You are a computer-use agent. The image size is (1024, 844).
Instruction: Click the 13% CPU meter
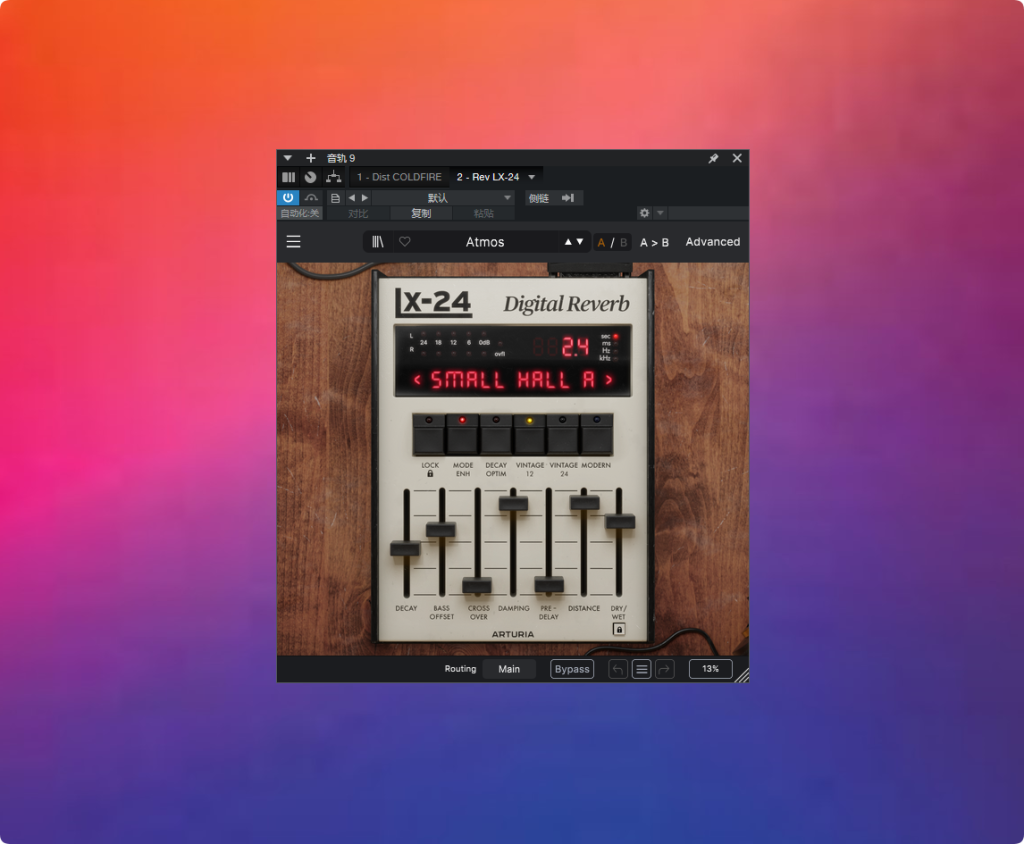pos(711,669)
